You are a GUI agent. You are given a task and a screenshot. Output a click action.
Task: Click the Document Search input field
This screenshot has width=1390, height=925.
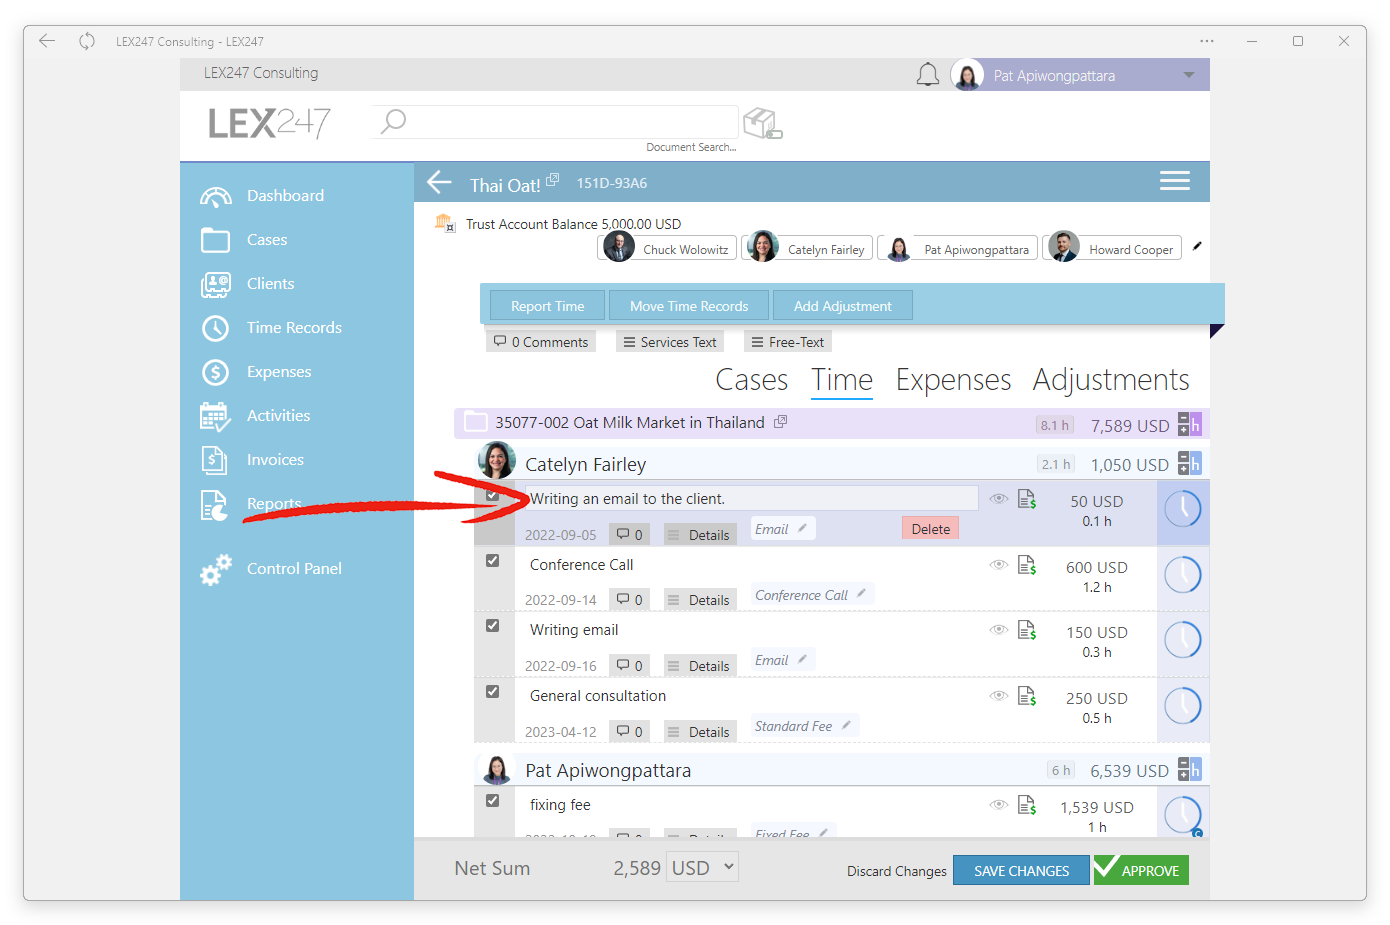click(x=555, y=122)
